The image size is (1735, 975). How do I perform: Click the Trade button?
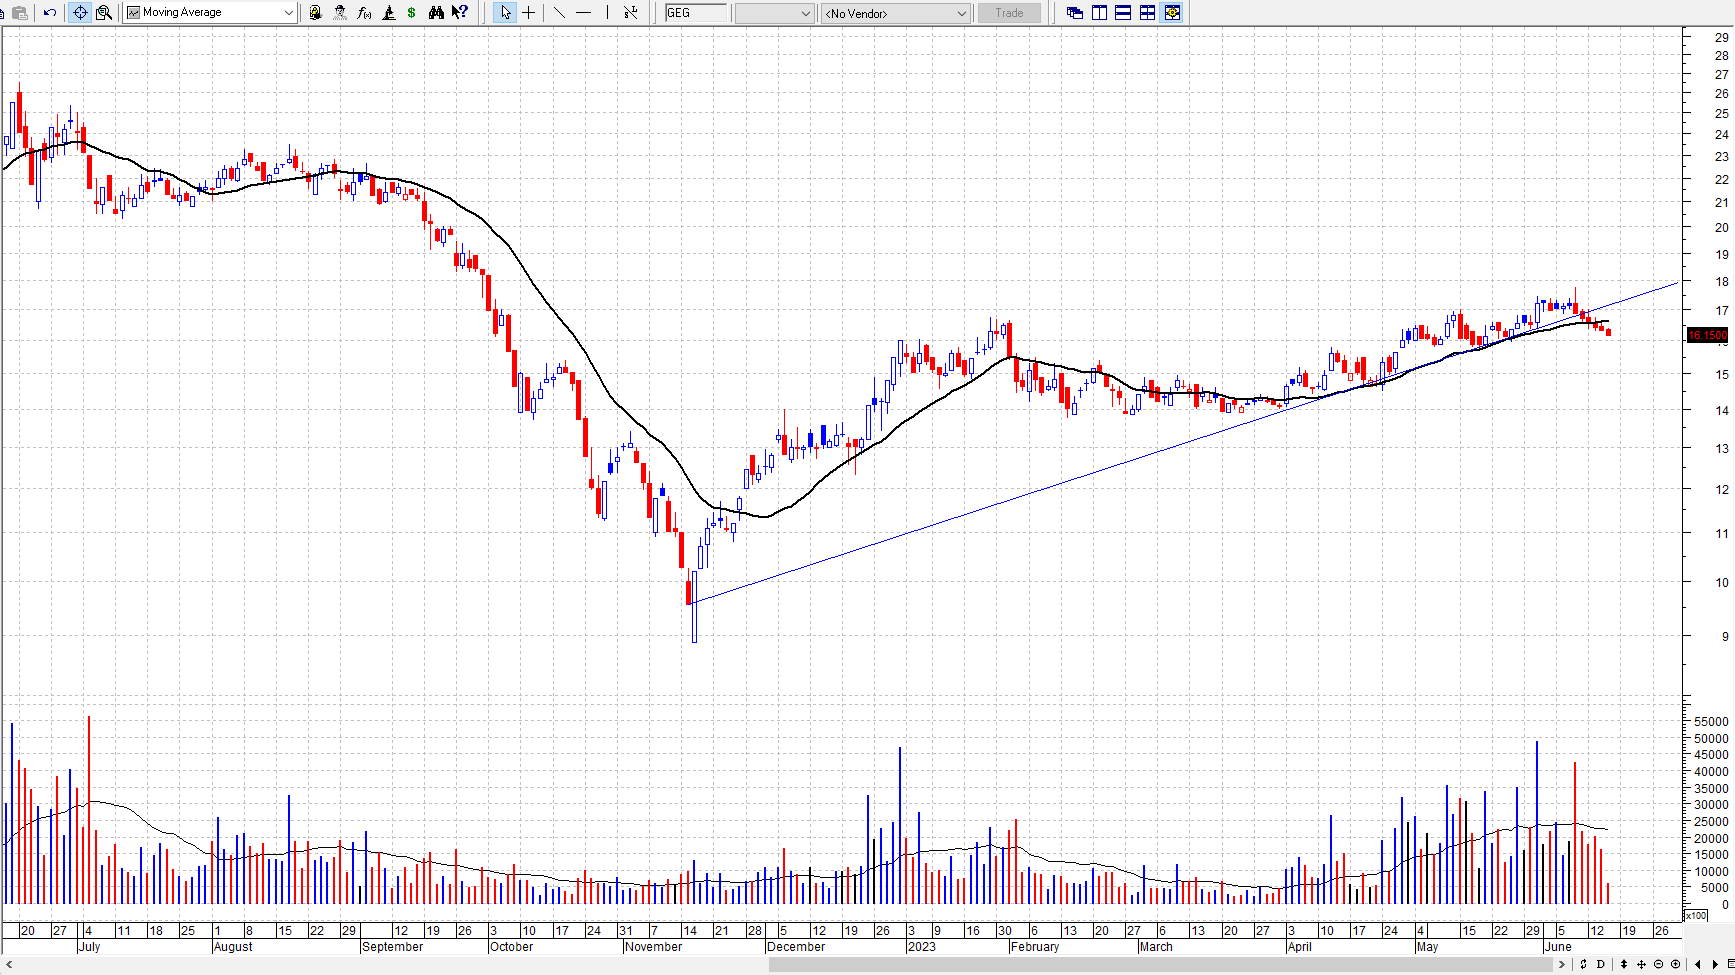[x=1009, y=13]
